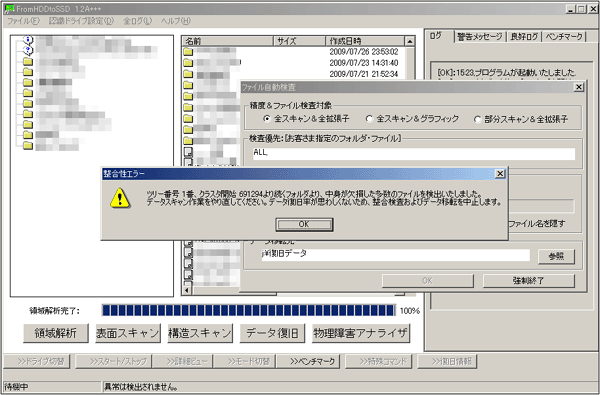Click the 領域解析完了 progress bar
Screen dimensions: 600x395
tap(249, 310)
